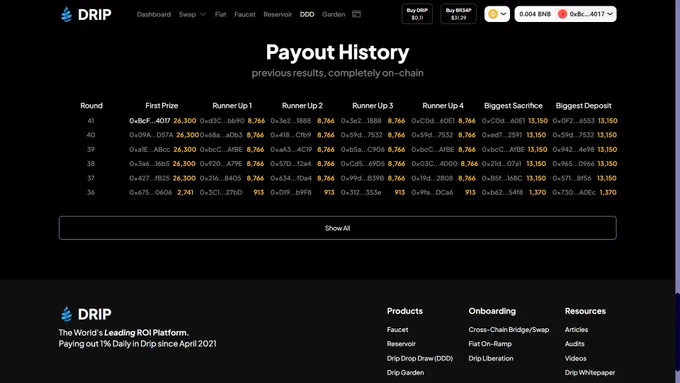
Task: Click round 38 Runner Up 4 address 0x03C...4D00
Action: 435,164
